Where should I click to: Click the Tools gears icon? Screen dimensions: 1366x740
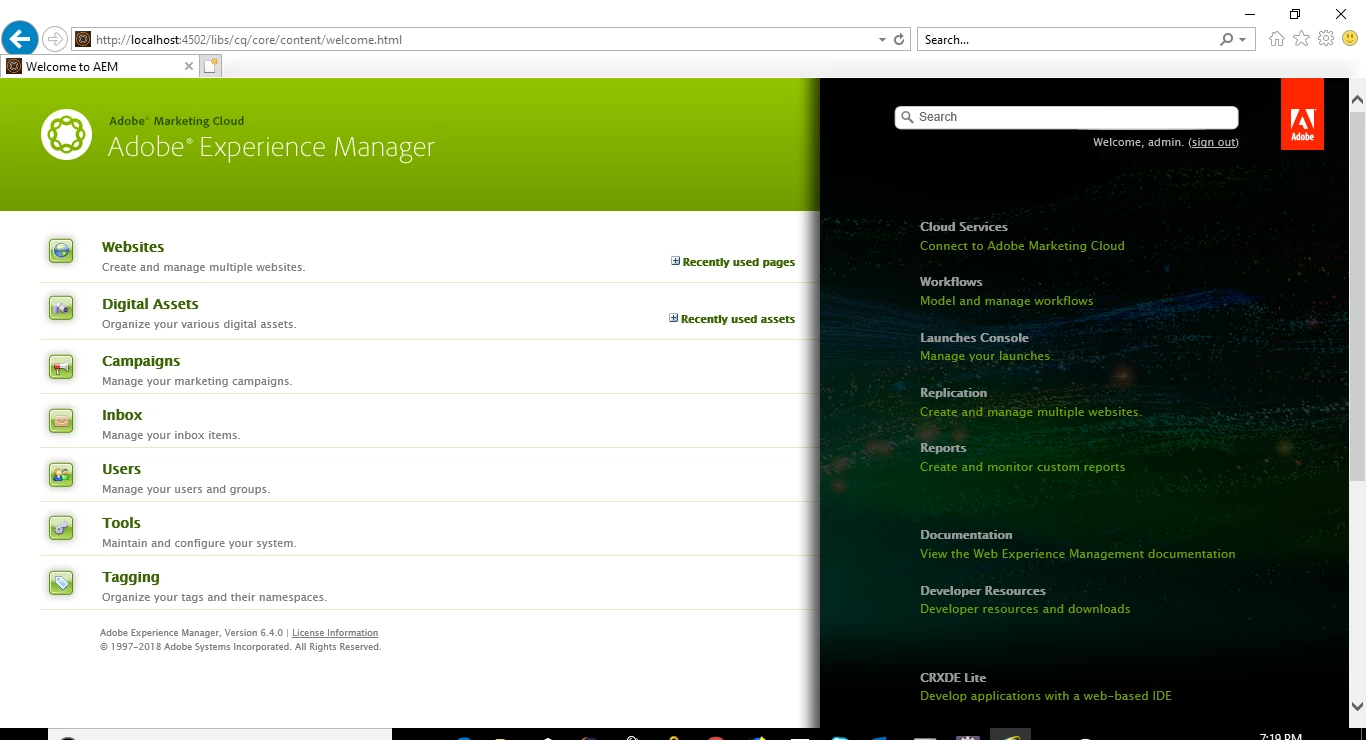point(61,529)
